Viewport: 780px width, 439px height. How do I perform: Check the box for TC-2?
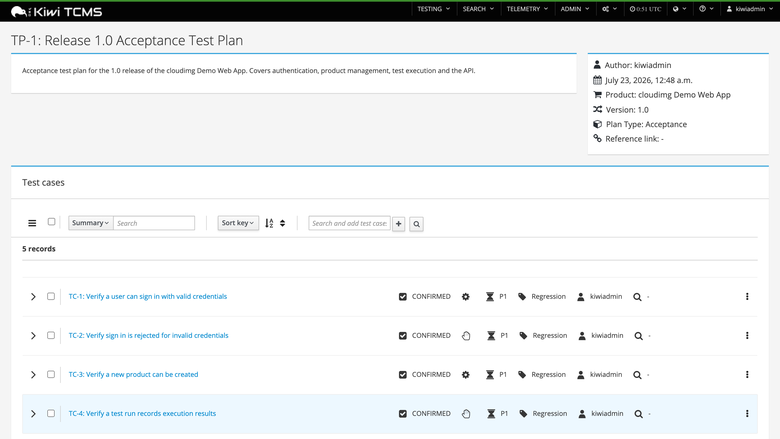pos(51,336)
